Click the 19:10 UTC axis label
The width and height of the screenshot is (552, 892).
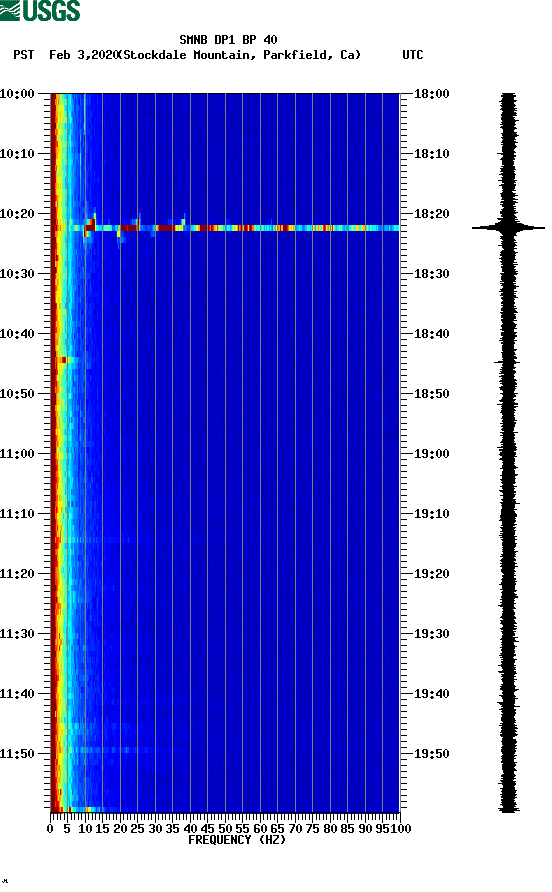(431, 514)
